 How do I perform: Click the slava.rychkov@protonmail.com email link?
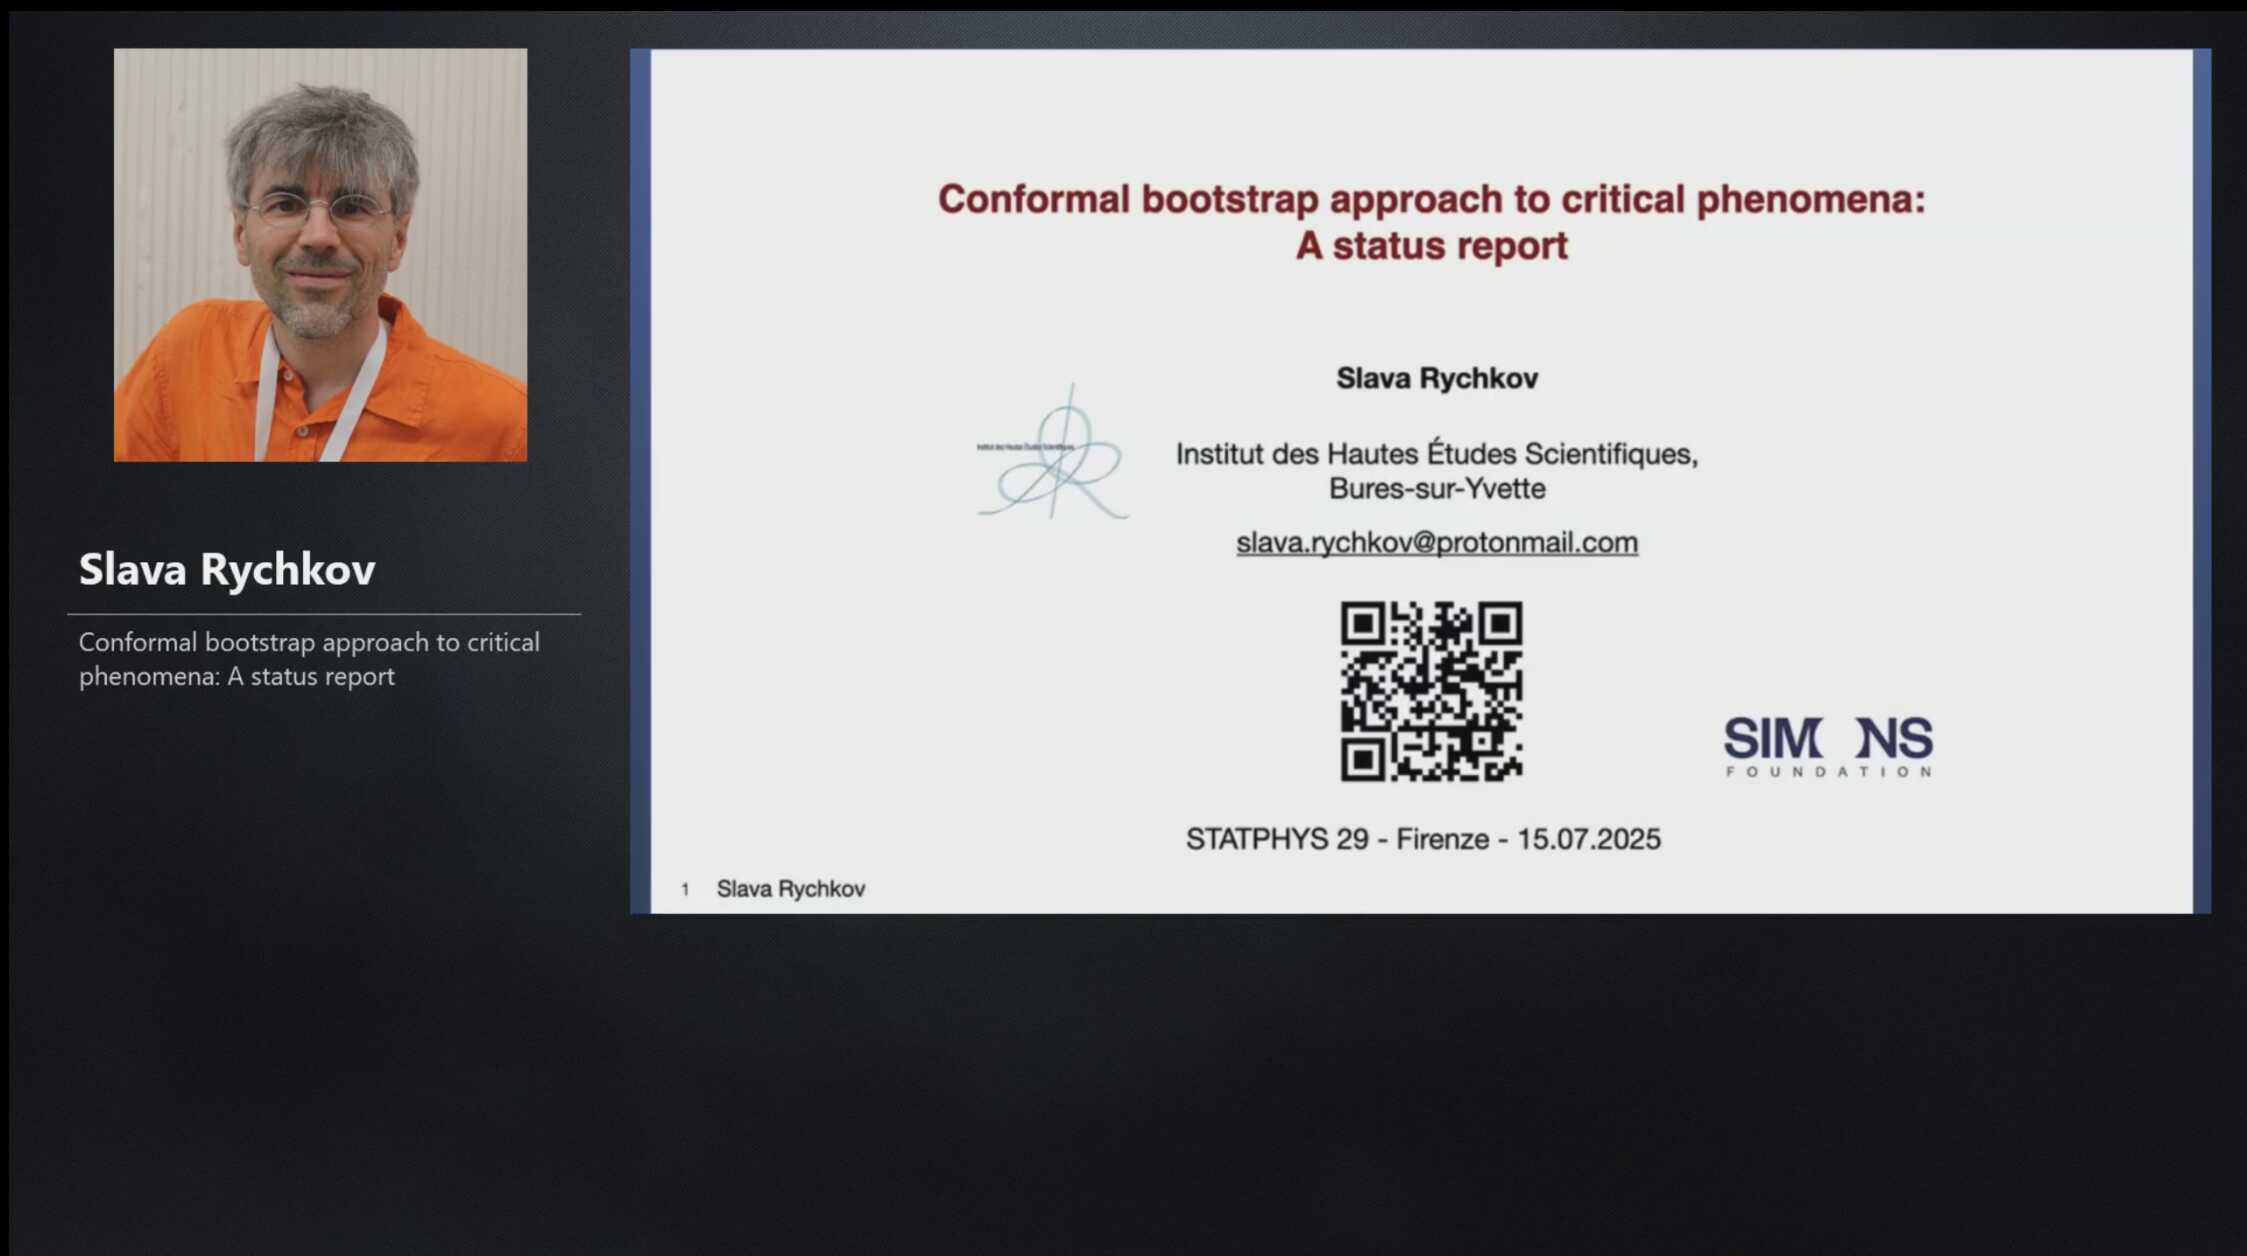point(1436,543)
